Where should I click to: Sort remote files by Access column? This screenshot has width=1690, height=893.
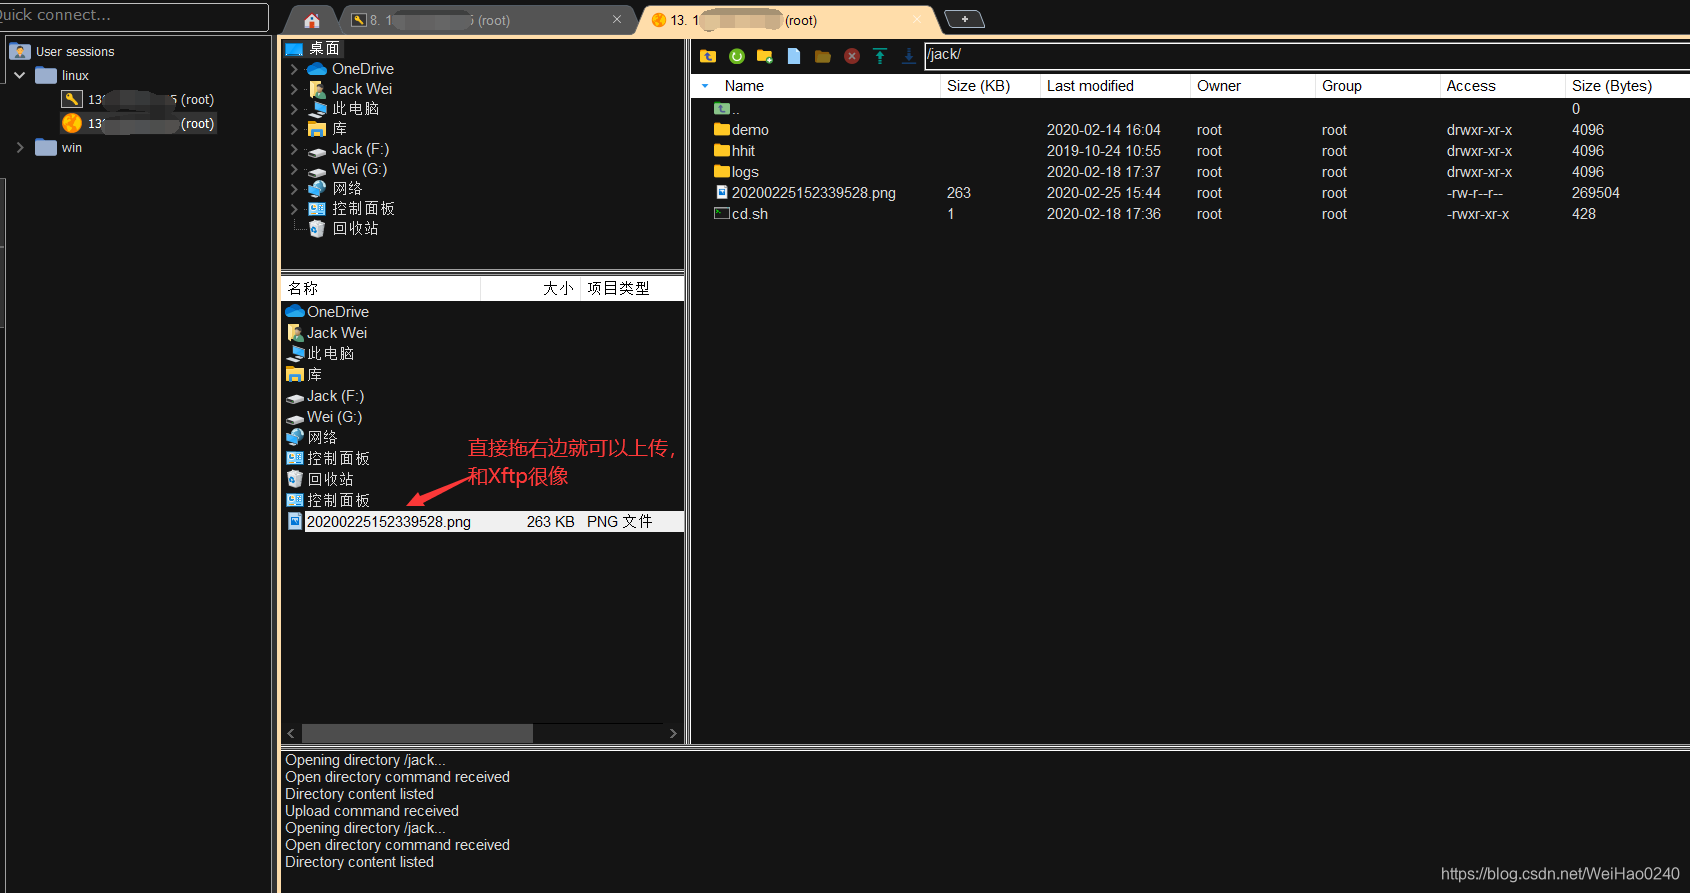(x=1502, y=86)
